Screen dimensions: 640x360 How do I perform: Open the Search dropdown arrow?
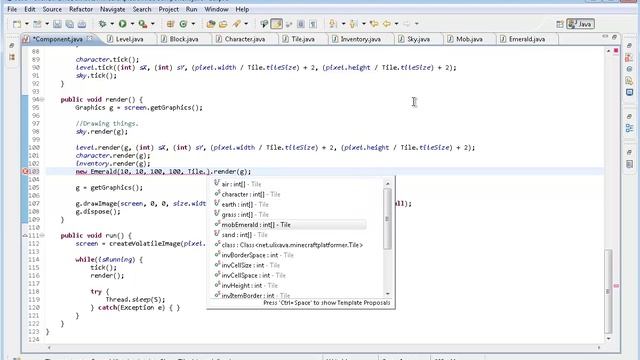click(246, 24)
